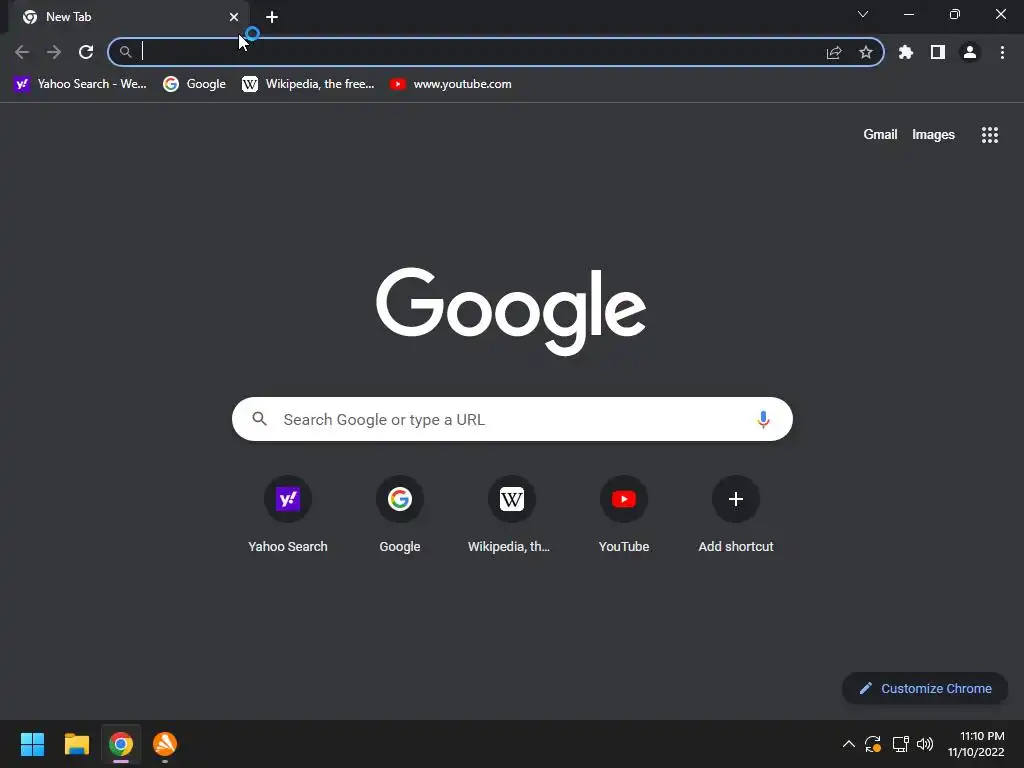The height and width of the screenshot is (768, 1024).
Task: Open Yahoo Search bookmark in bookmarks bar
Action: 80,84
